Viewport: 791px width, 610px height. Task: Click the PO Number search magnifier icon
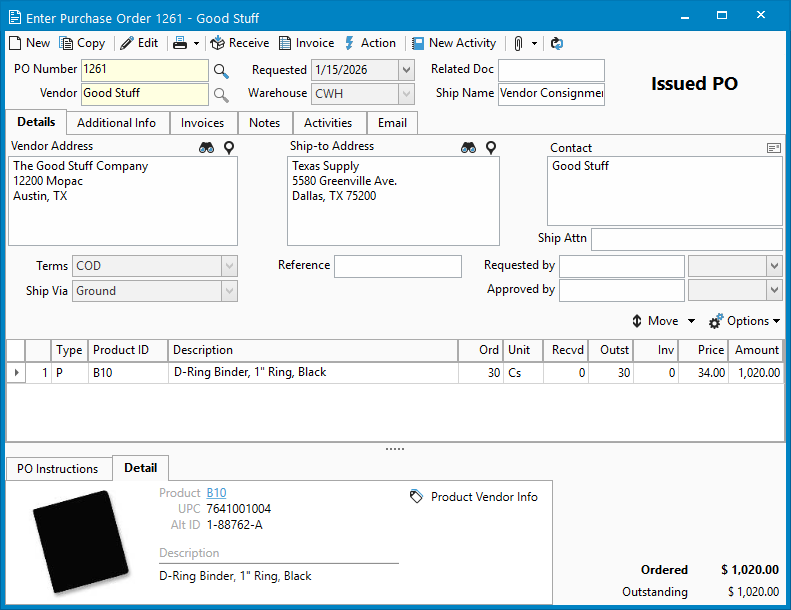(x=221, y=71)
